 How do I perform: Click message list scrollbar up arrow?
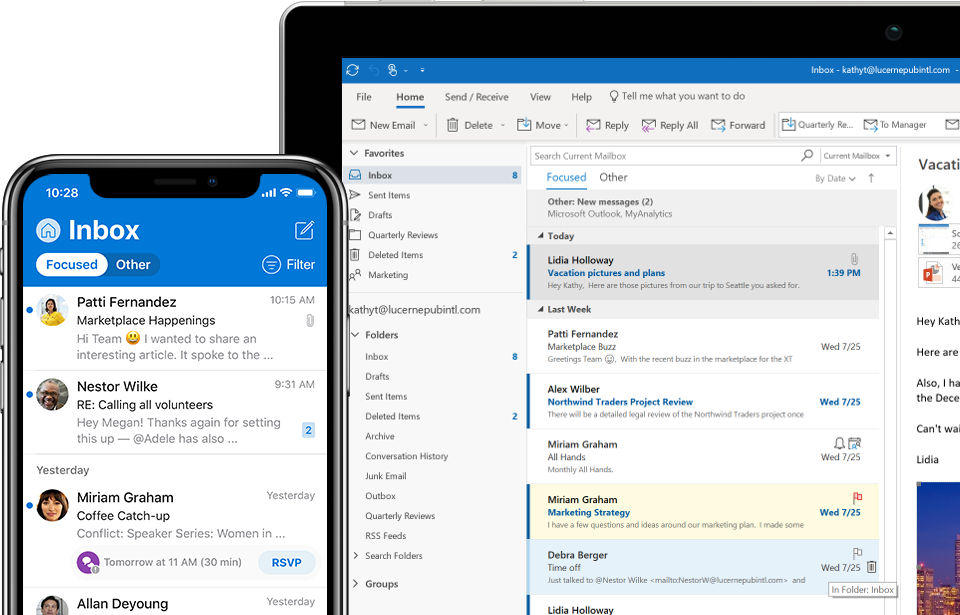tap(890, 233)
